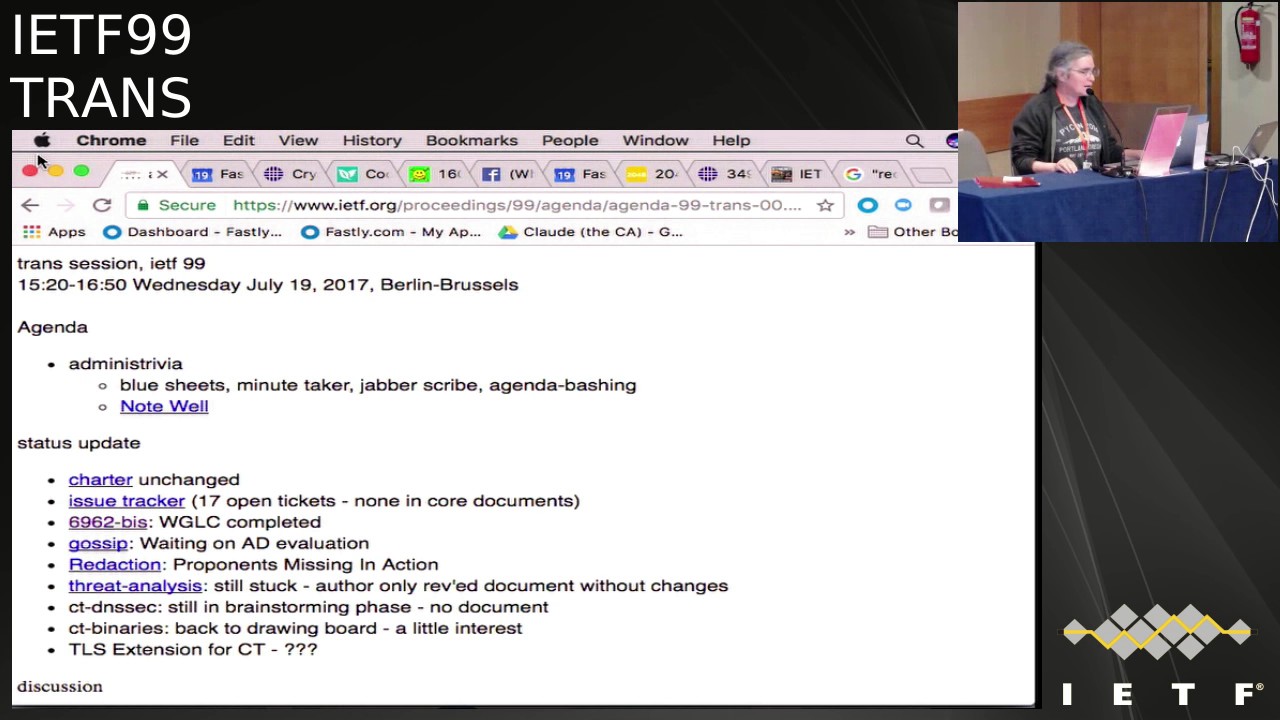Image resolution: width=1280 pixels, height=720 pixels.
Task: Switch to the '34' globe-icon tab
Action: pos(726,174)
